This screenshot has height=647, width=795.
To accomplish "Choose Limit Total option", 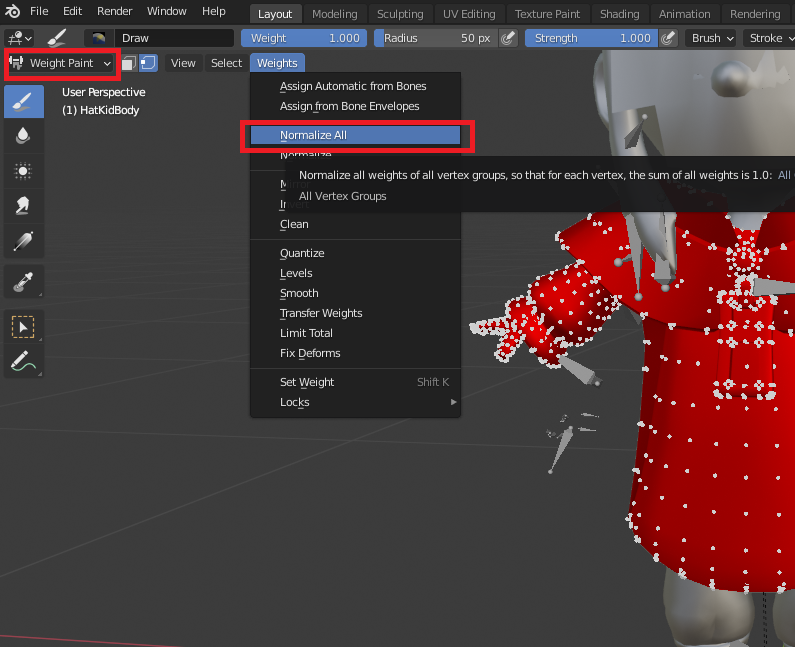I will [x=355, y=333].
